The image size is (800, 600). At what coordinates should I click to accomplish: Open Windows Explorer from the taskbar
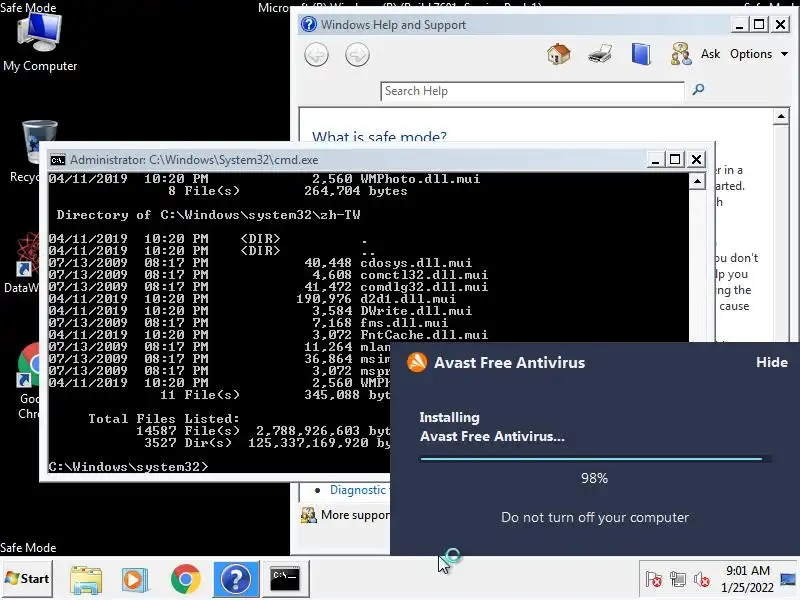tap(86, 580)
